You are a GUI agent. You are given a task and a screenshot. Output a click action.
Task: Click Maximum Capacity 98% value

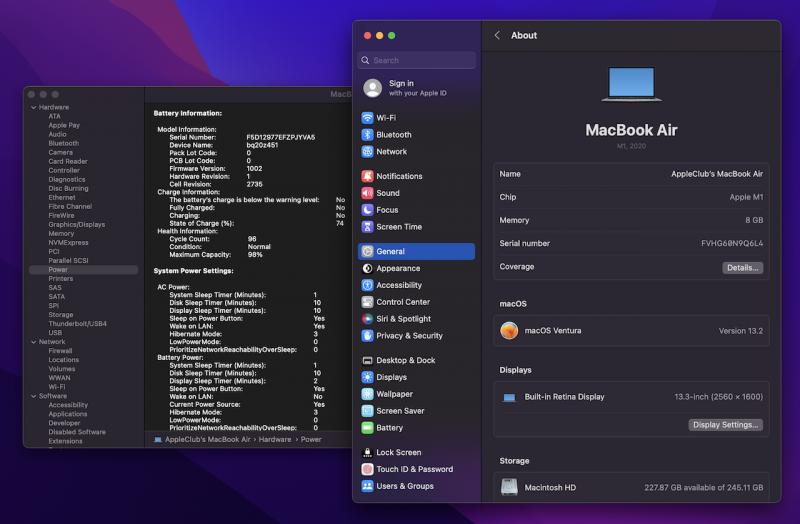click(255, 255)
